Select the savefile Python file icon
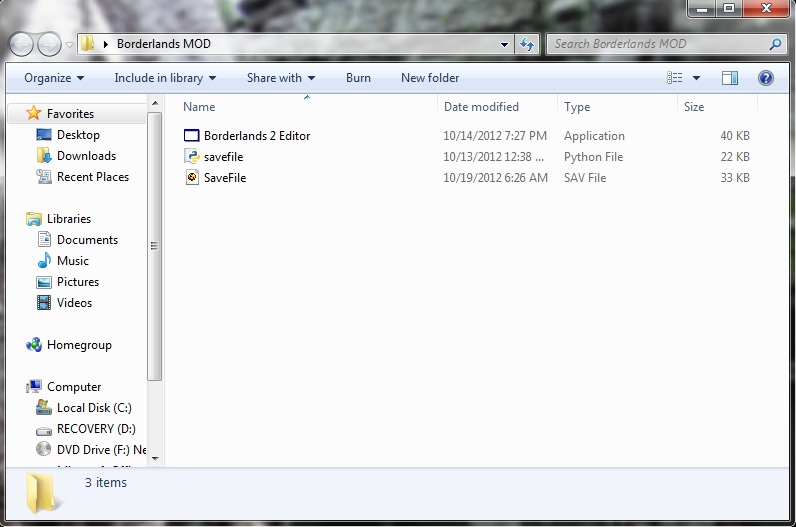This screenshot has width=796, height=527. [x=193, y=157]
